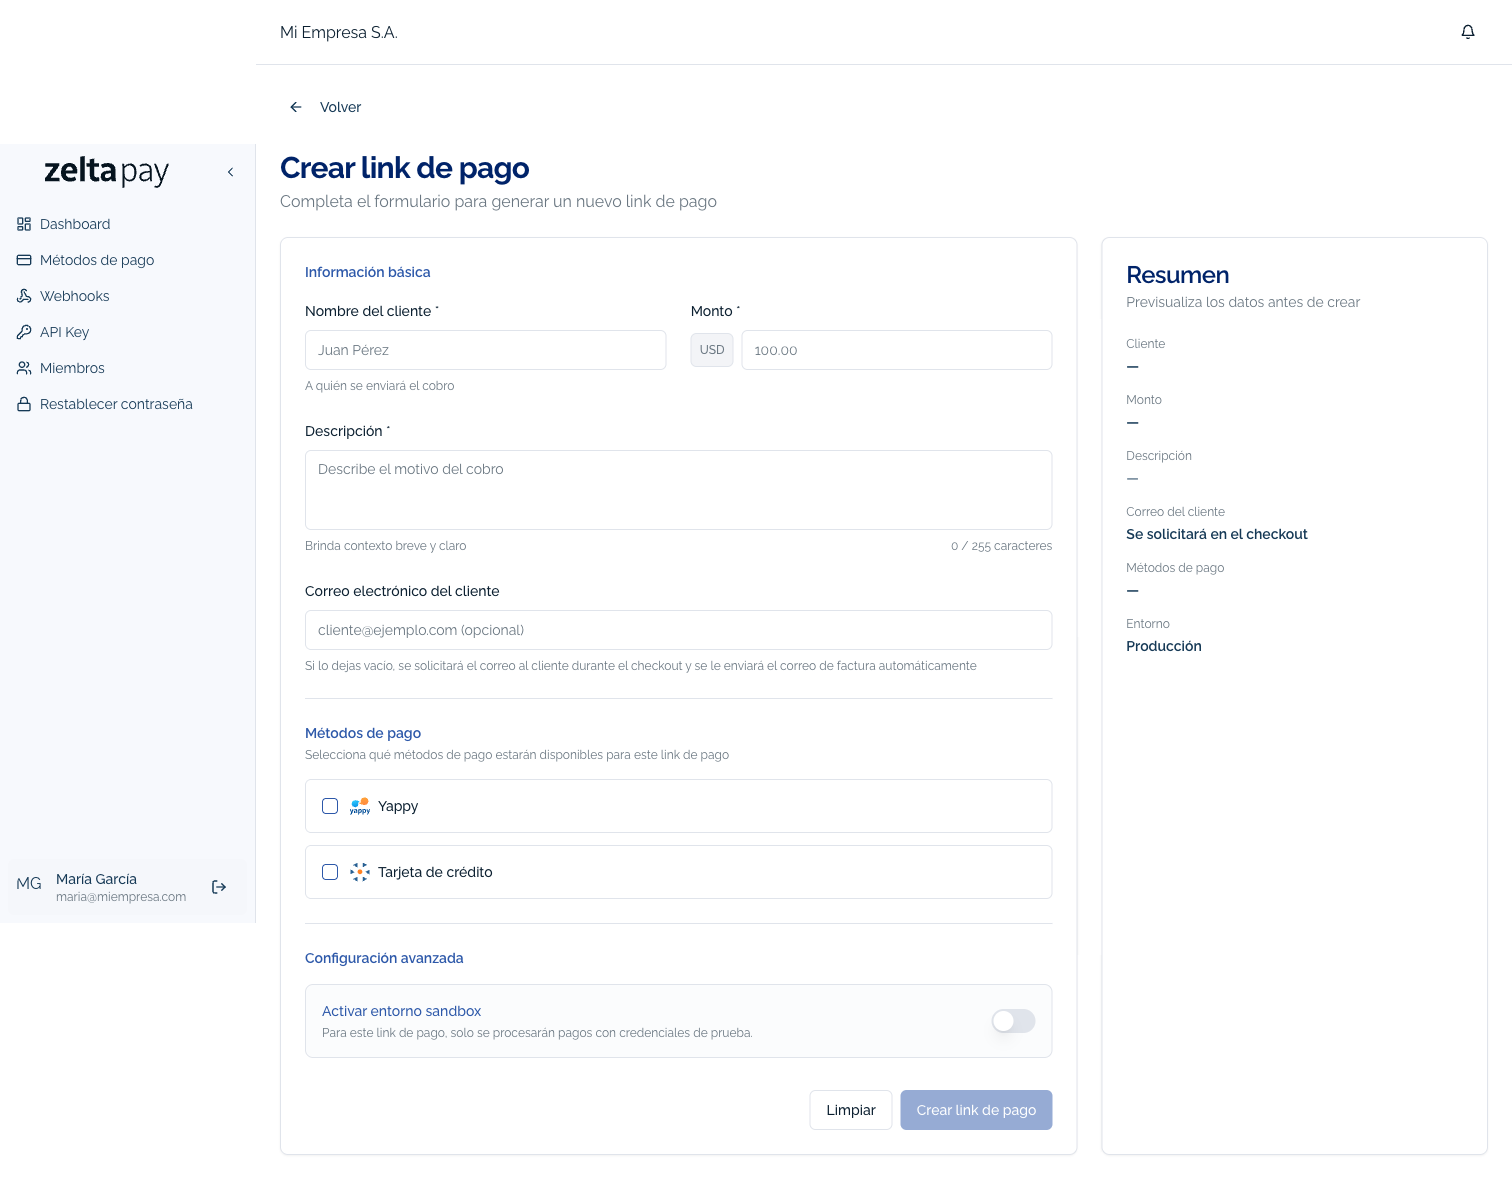Enable the Yappy payment method
The width and height of the screenshot is (1512, 1179).
coord(330,805)
